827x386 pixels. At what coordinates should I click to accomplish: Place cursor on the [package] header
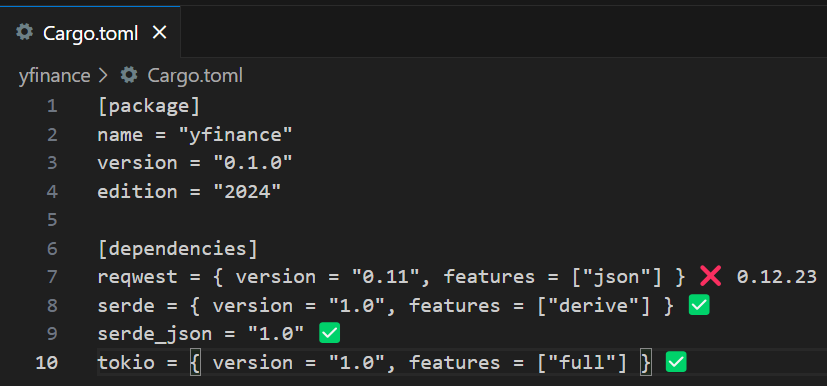point(149,106)
